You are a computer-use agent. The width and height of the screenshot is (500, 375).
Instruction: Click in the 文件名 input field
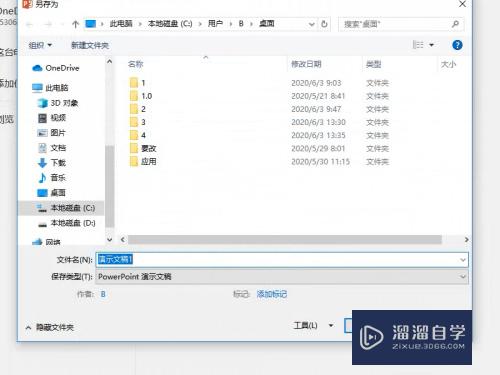point(282,260)
